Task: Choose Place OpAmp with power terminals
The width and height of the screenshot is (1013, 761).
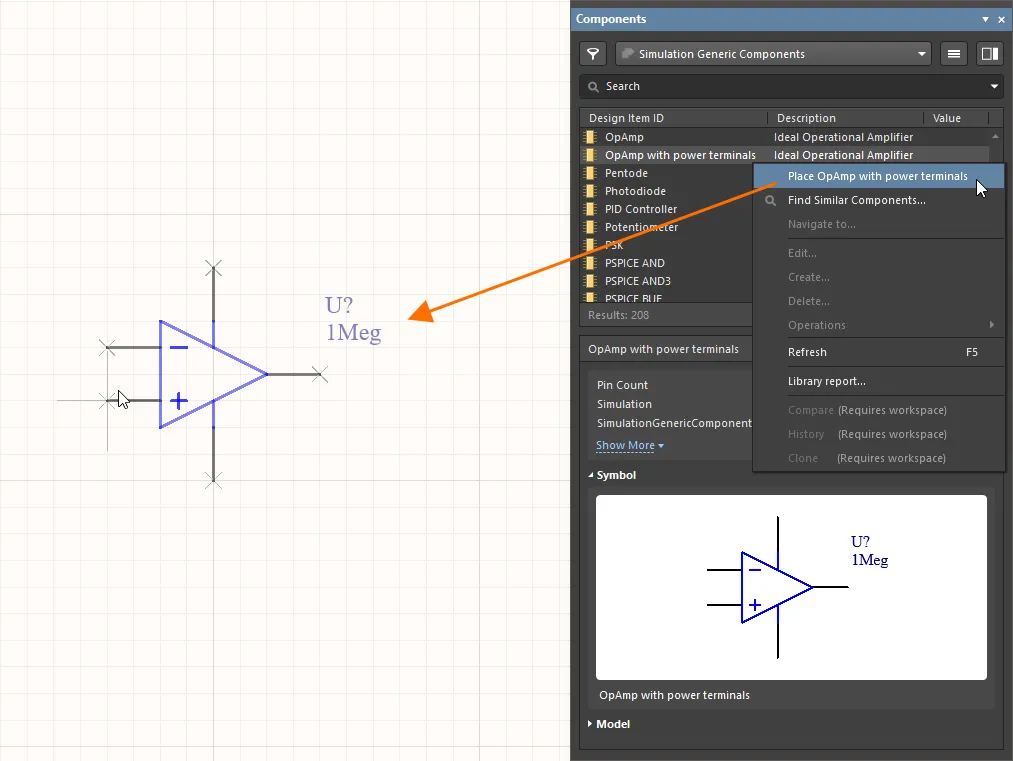Action: (877, 176)
